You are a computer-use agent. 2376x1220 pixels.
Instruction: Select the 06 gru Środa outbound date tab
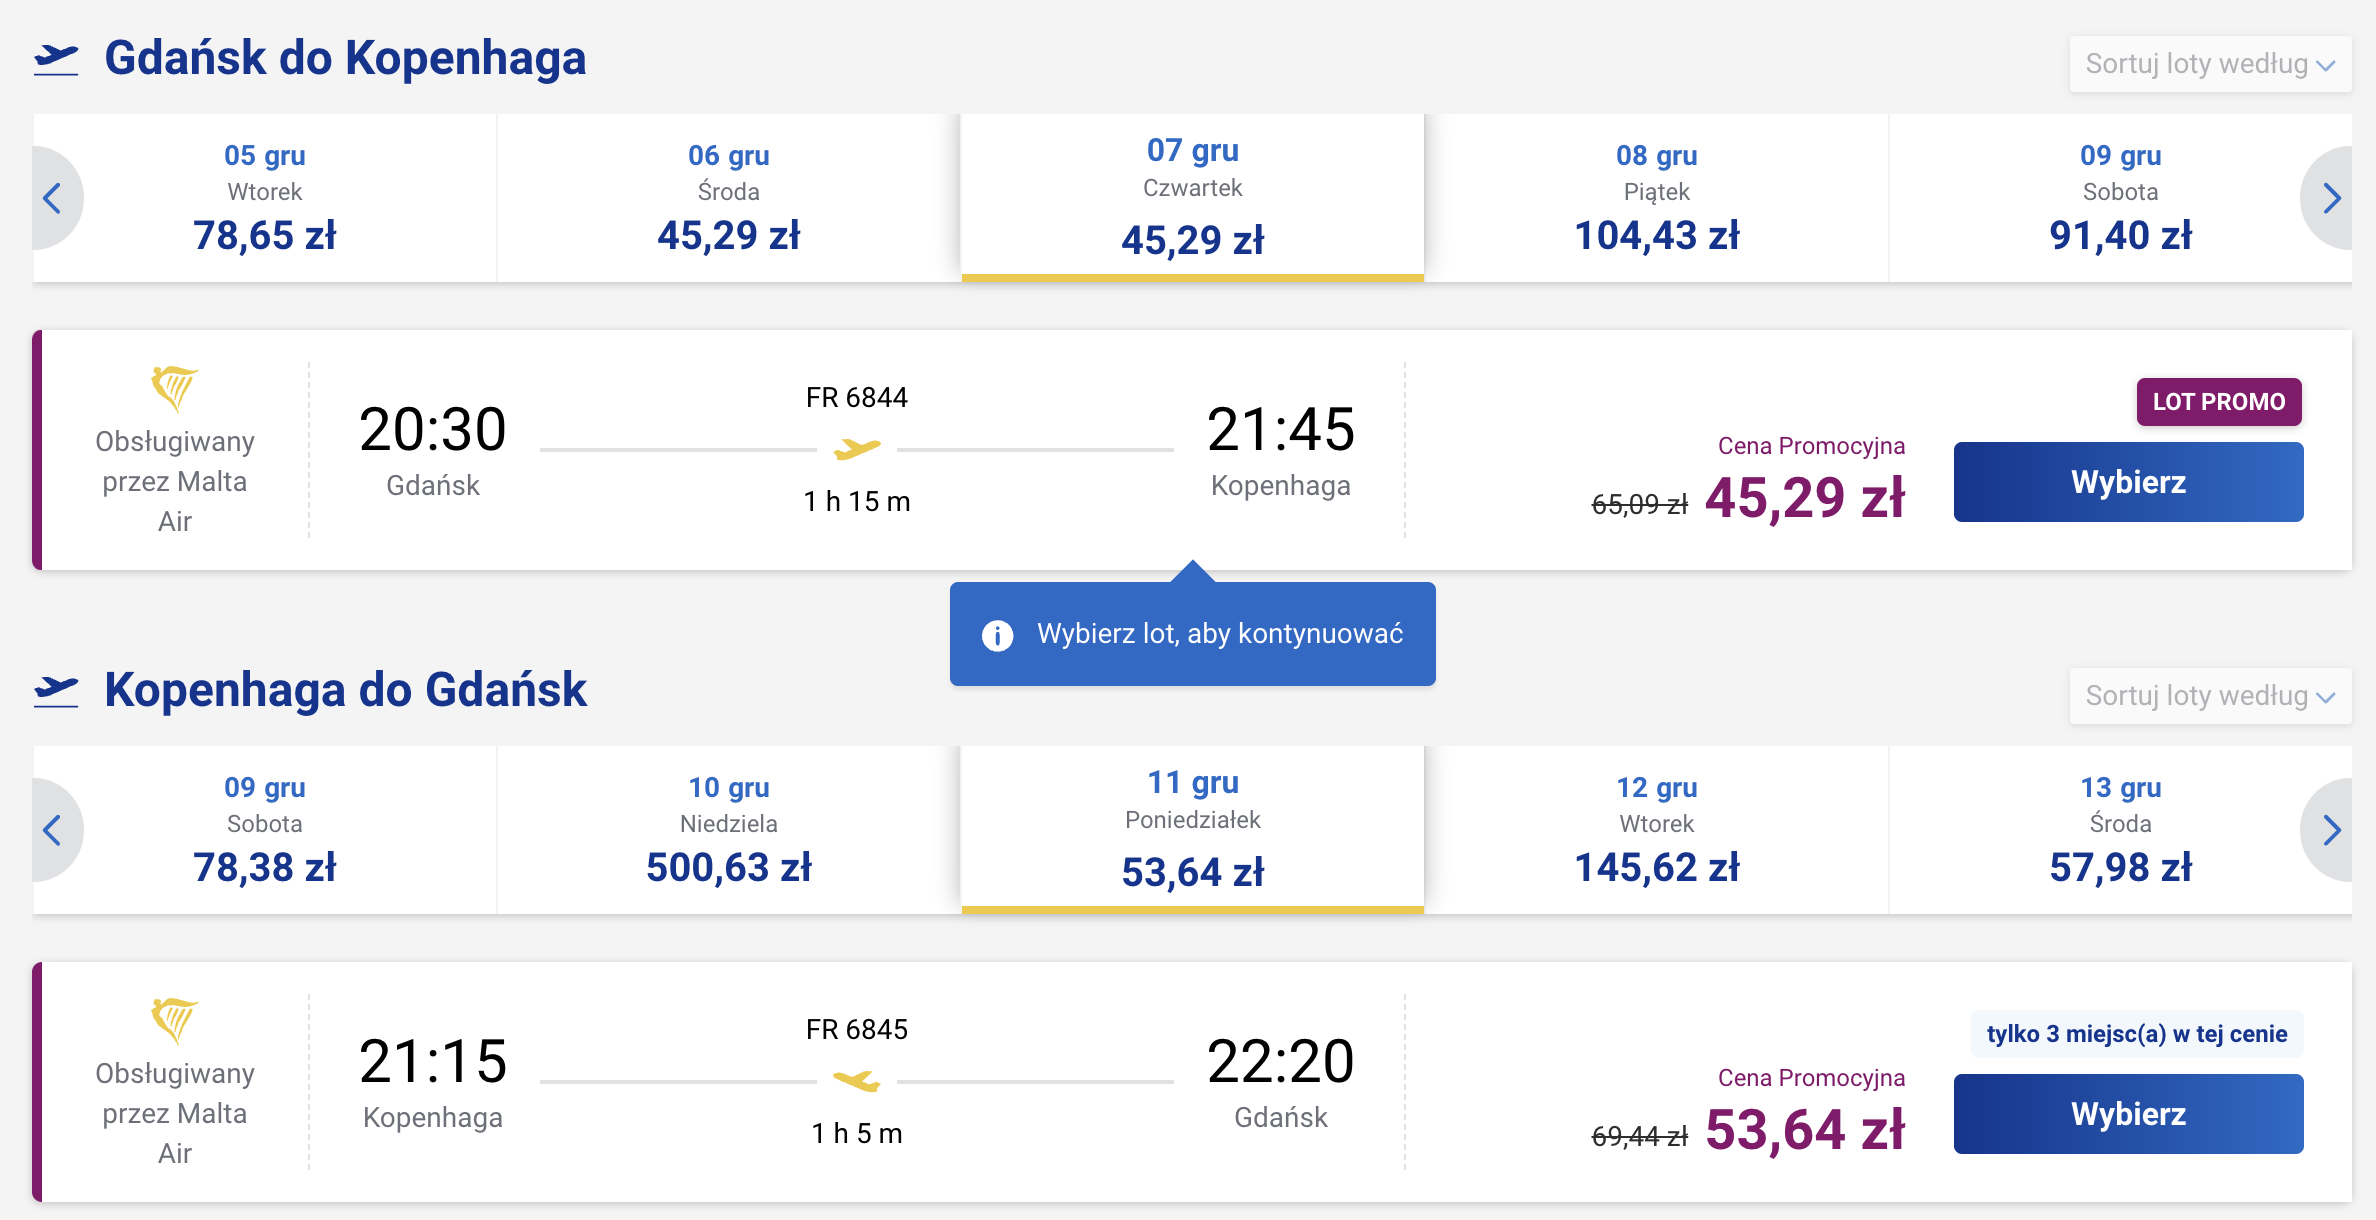(729, 198)
